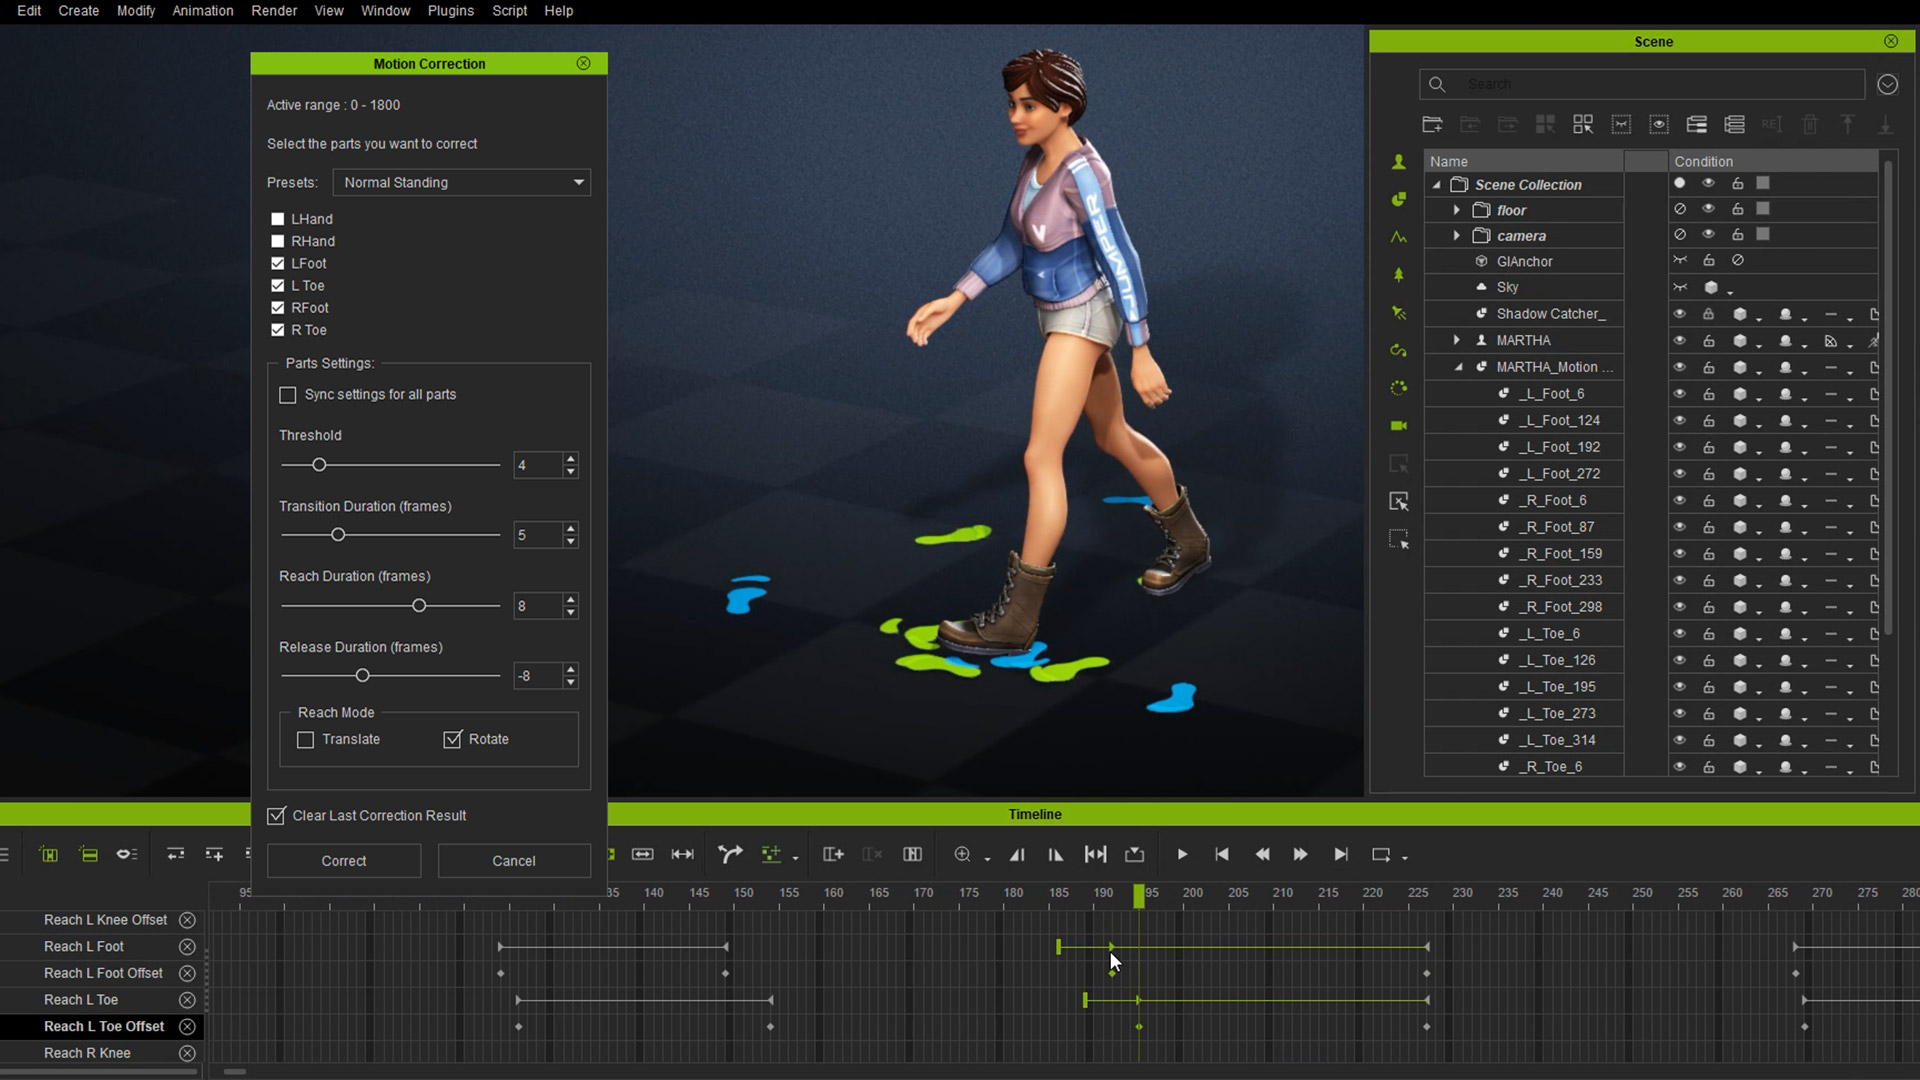This screenshot has height=1080, width=1920.
Task: Click the loop playback mode icon in the Timeline toolbar
Action: click(x=1381, y=855)
